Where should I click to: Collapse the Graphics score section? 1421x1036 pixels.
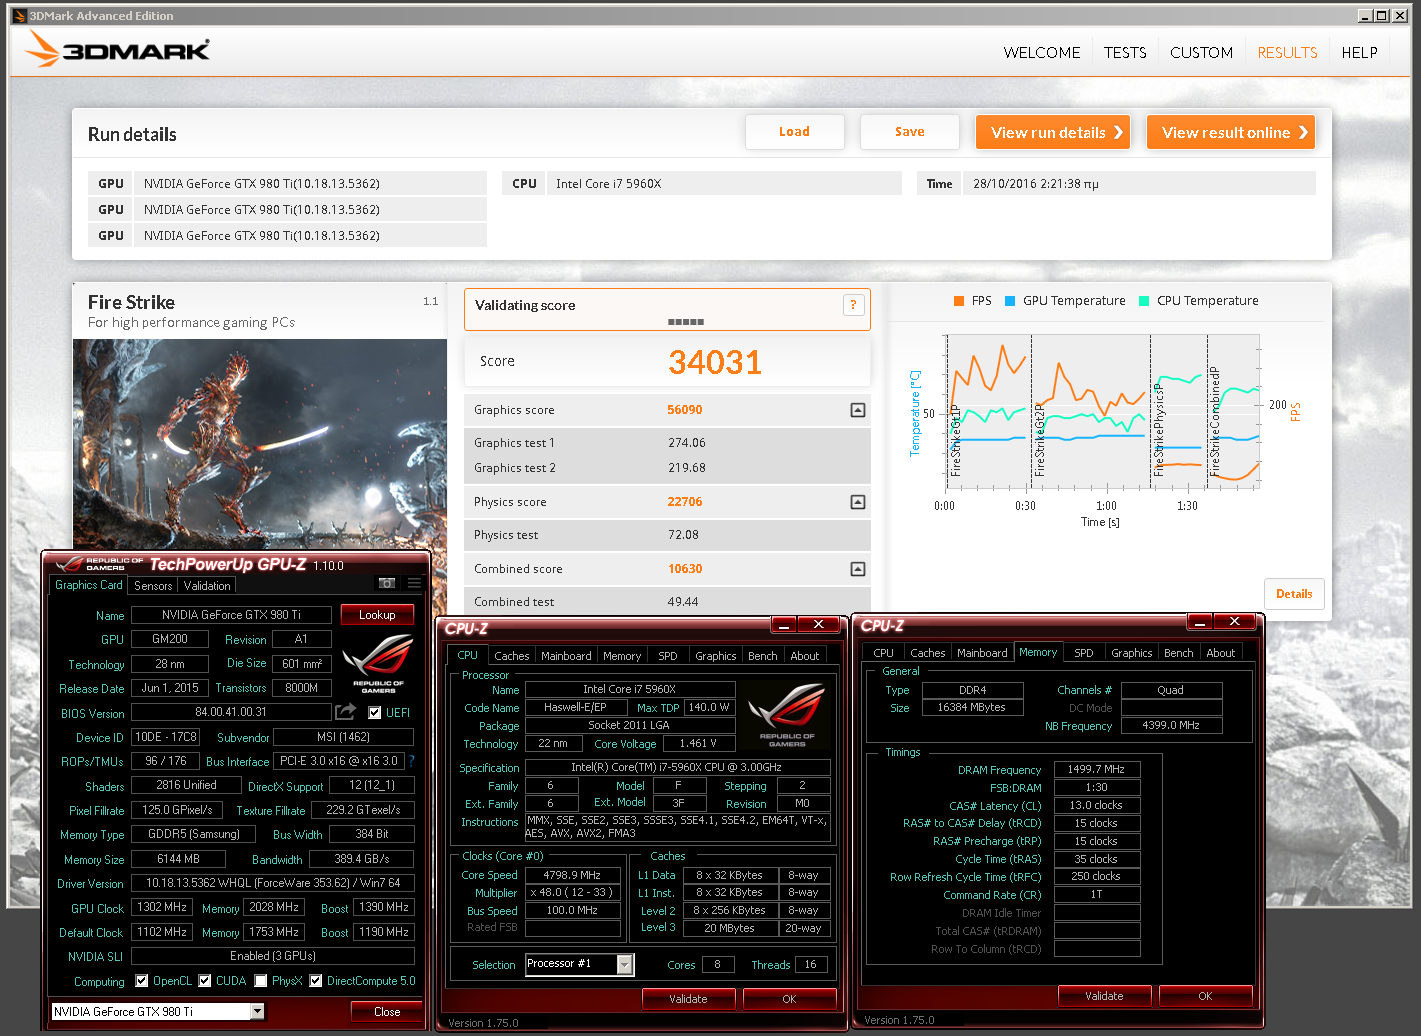coord(857,410)
